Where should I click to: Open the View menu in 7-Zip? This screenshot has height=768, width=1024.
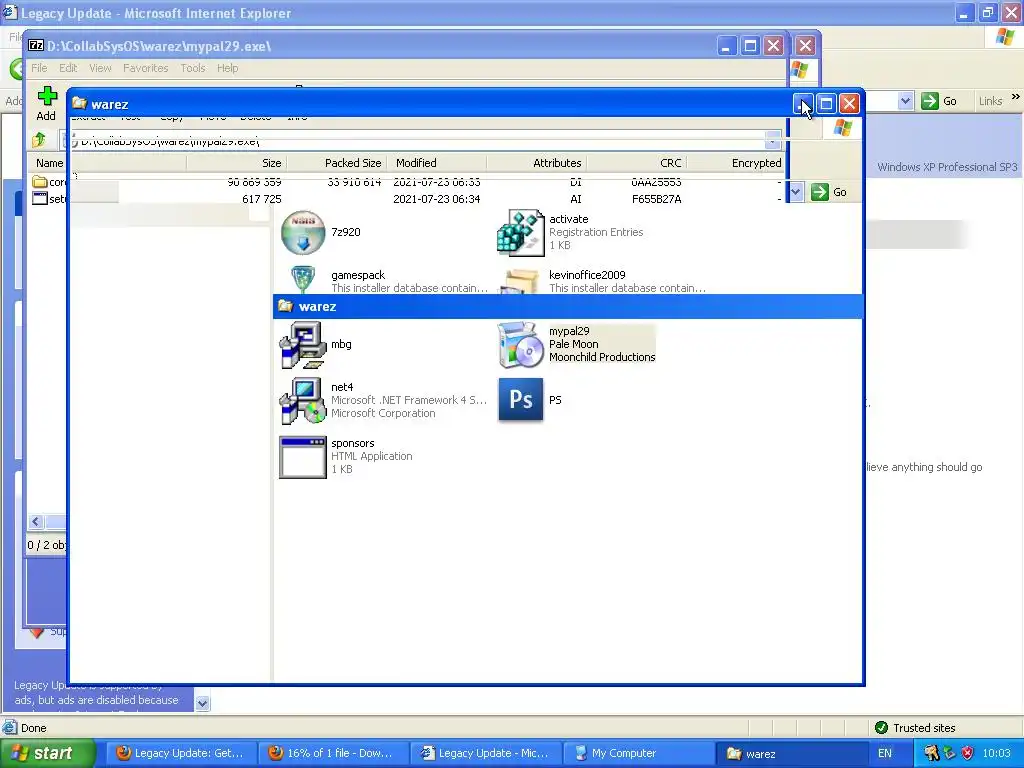click(x=100, y=68)
